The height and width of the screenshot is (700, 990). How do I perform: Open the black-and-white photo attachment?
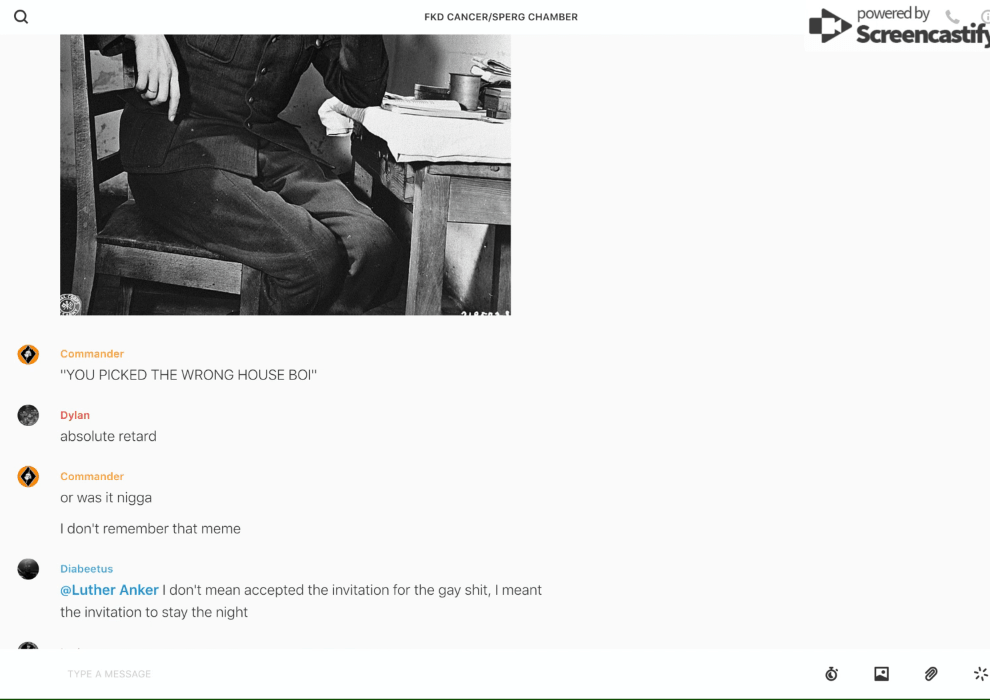(x=285, y=175)
